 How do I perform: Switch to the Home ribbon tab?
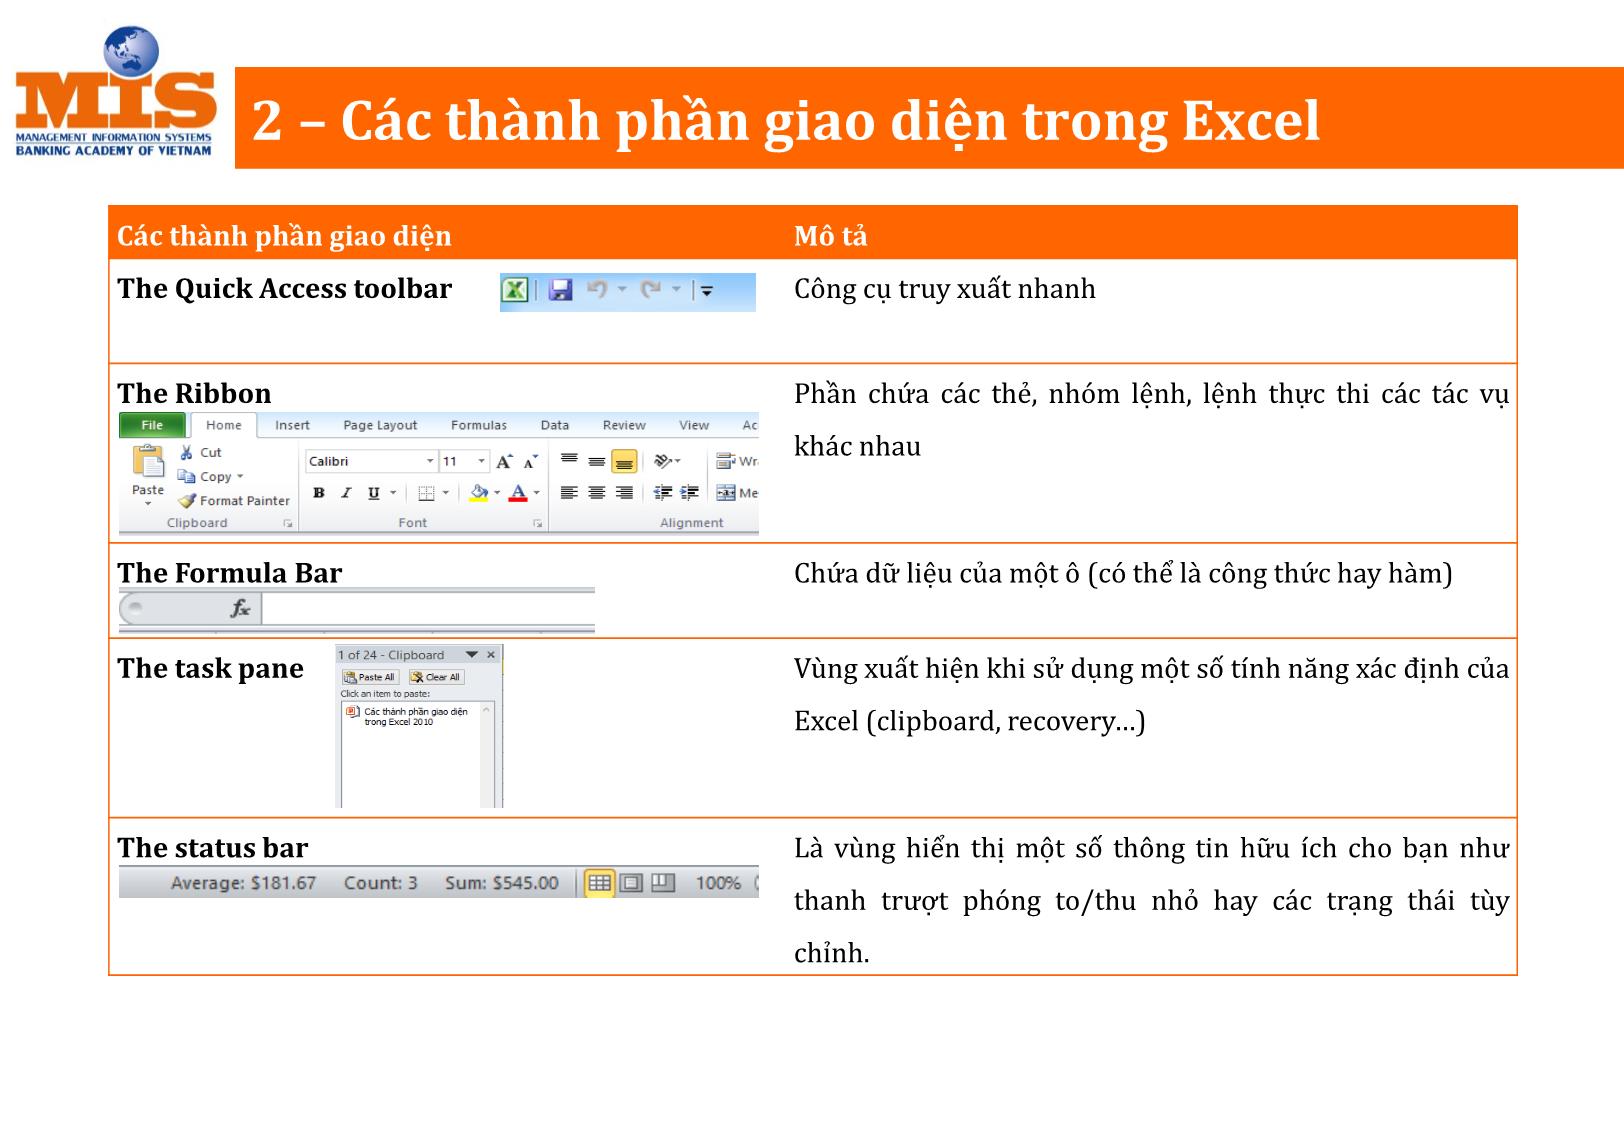[x=224, y=425]
